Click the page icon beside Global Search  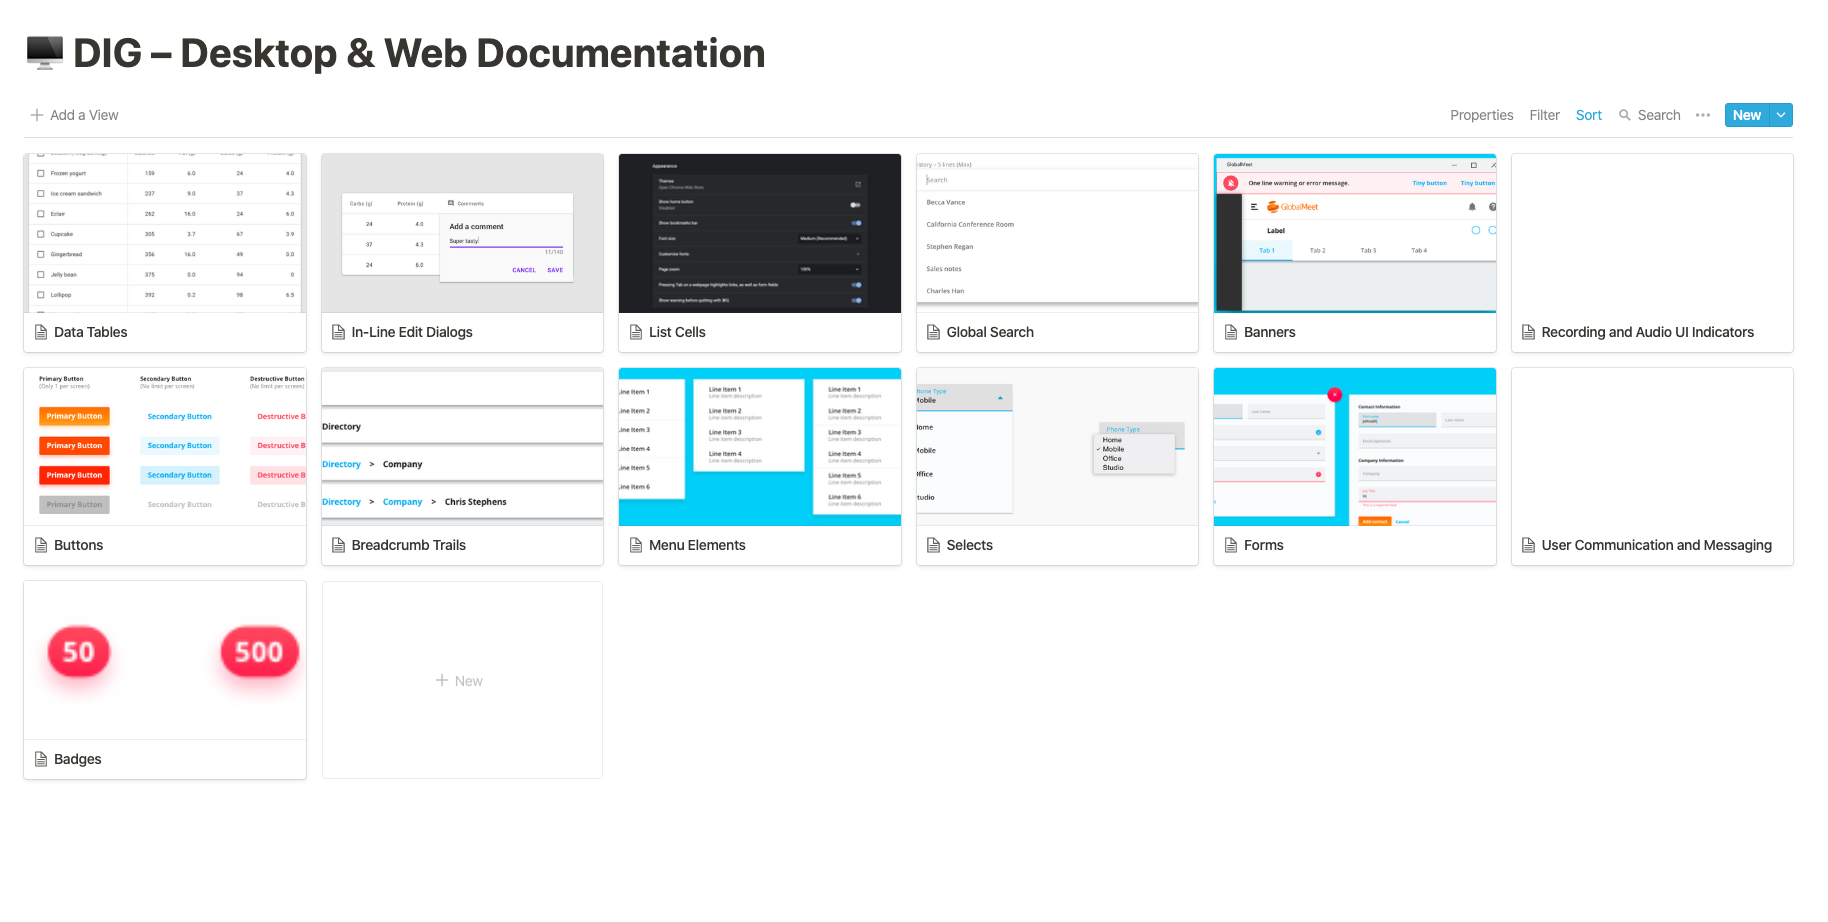[933, 332]
